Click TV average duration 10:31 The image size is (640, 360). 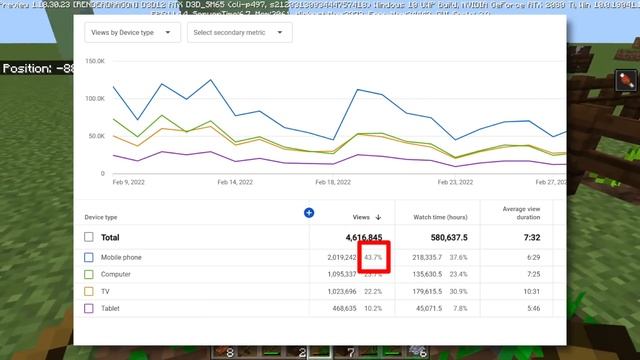[533, 291]
